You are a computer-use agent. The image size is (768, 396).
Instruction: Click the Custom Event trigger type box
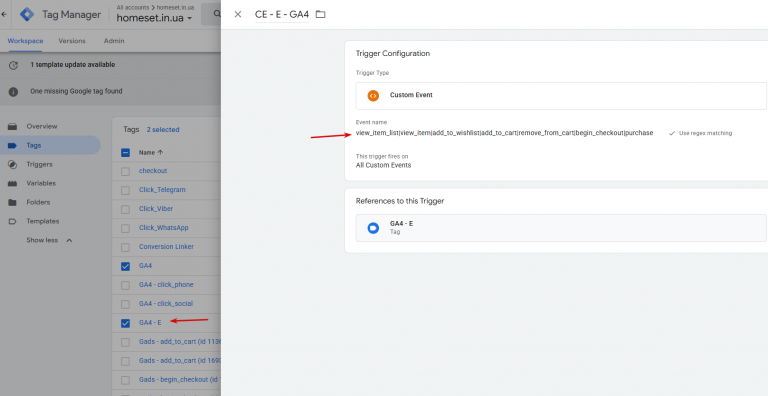click(x=561, y=96)
